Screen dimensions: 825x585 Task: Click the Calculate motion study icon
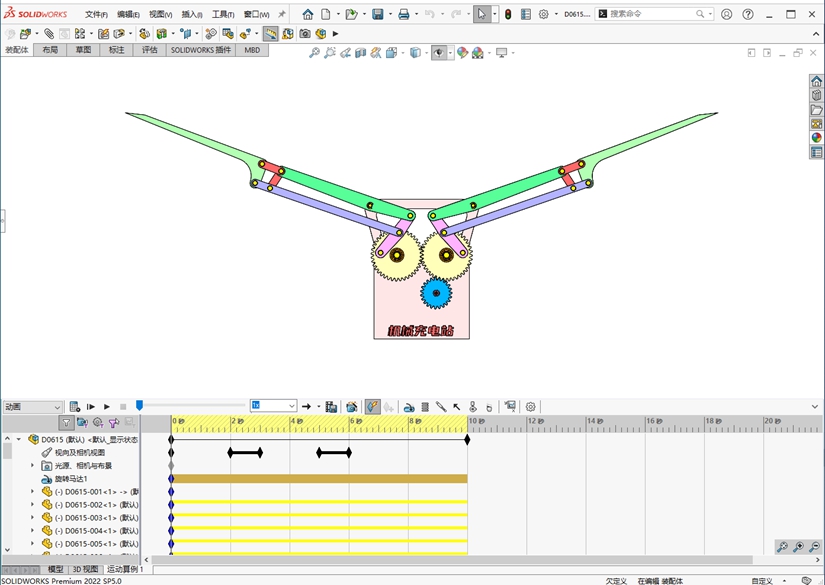[75, 407]
